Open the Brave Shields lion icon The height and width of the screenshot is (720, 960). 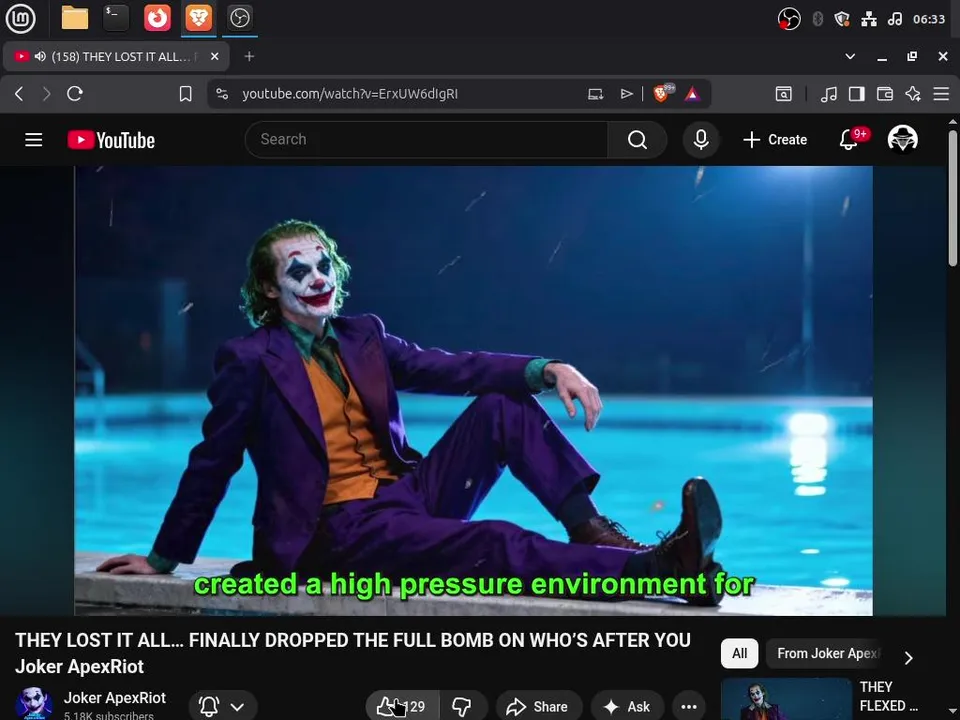[x=662, y=93]
